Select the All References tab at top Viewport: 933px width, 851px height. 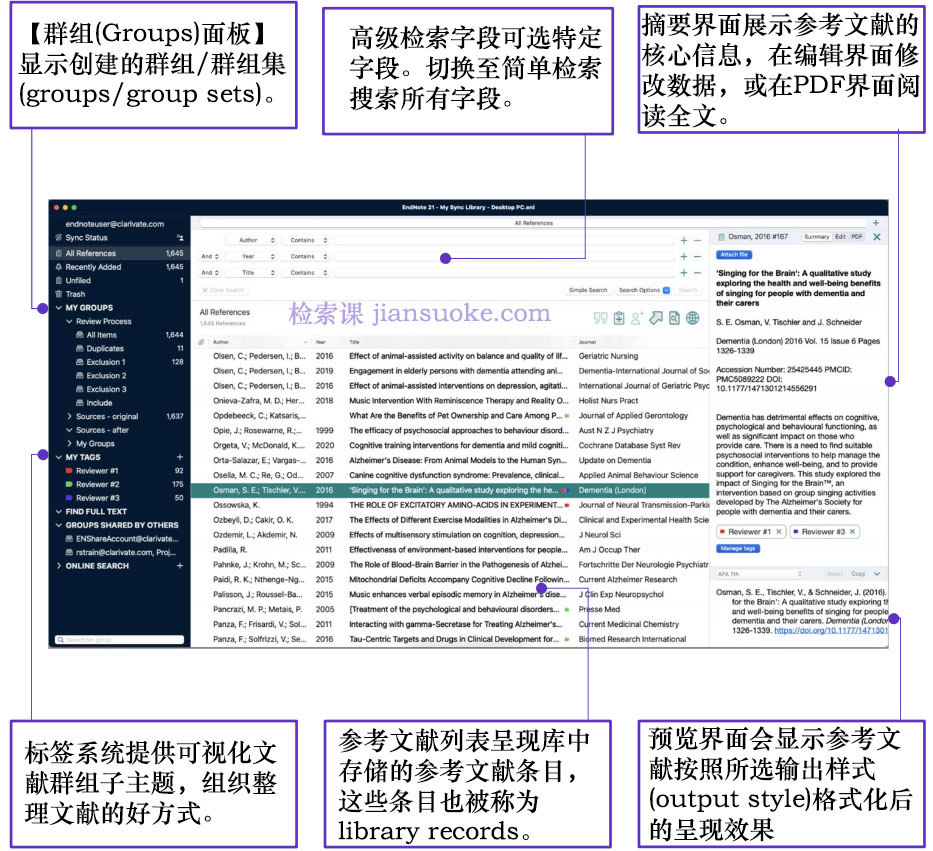(534, 223)
